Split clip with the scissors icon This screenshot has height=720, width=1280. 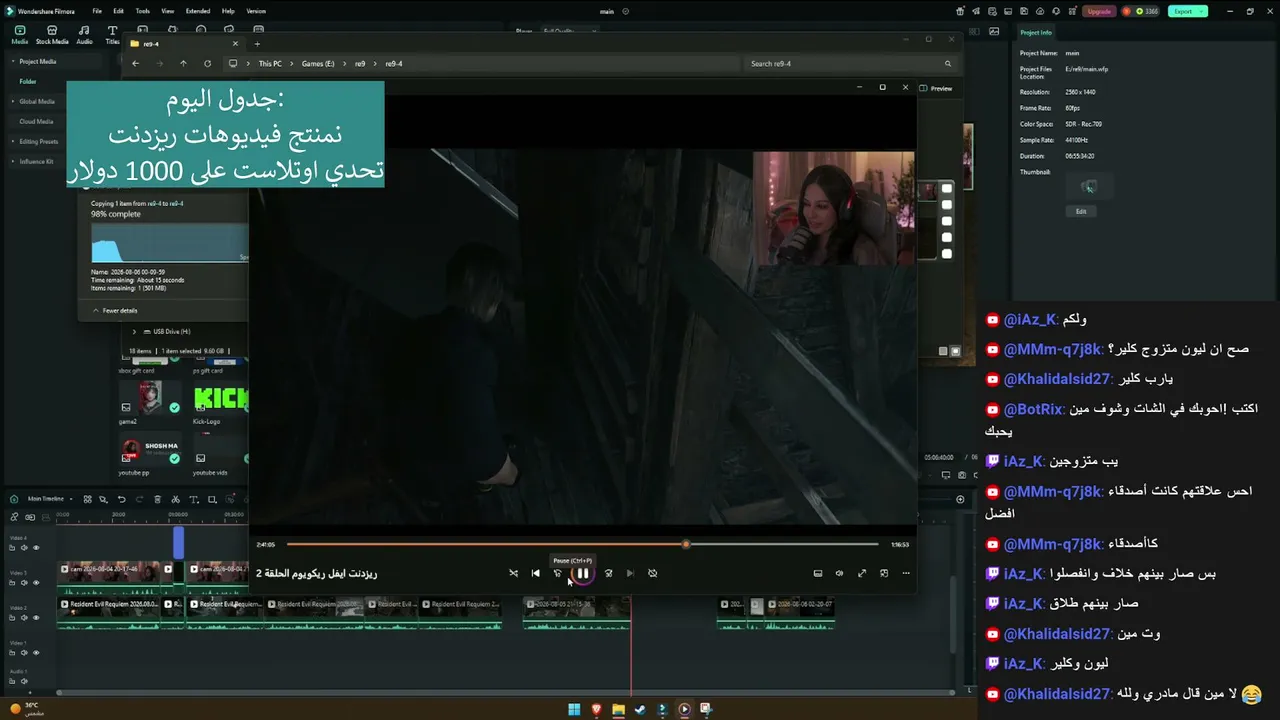coord(175,499)
